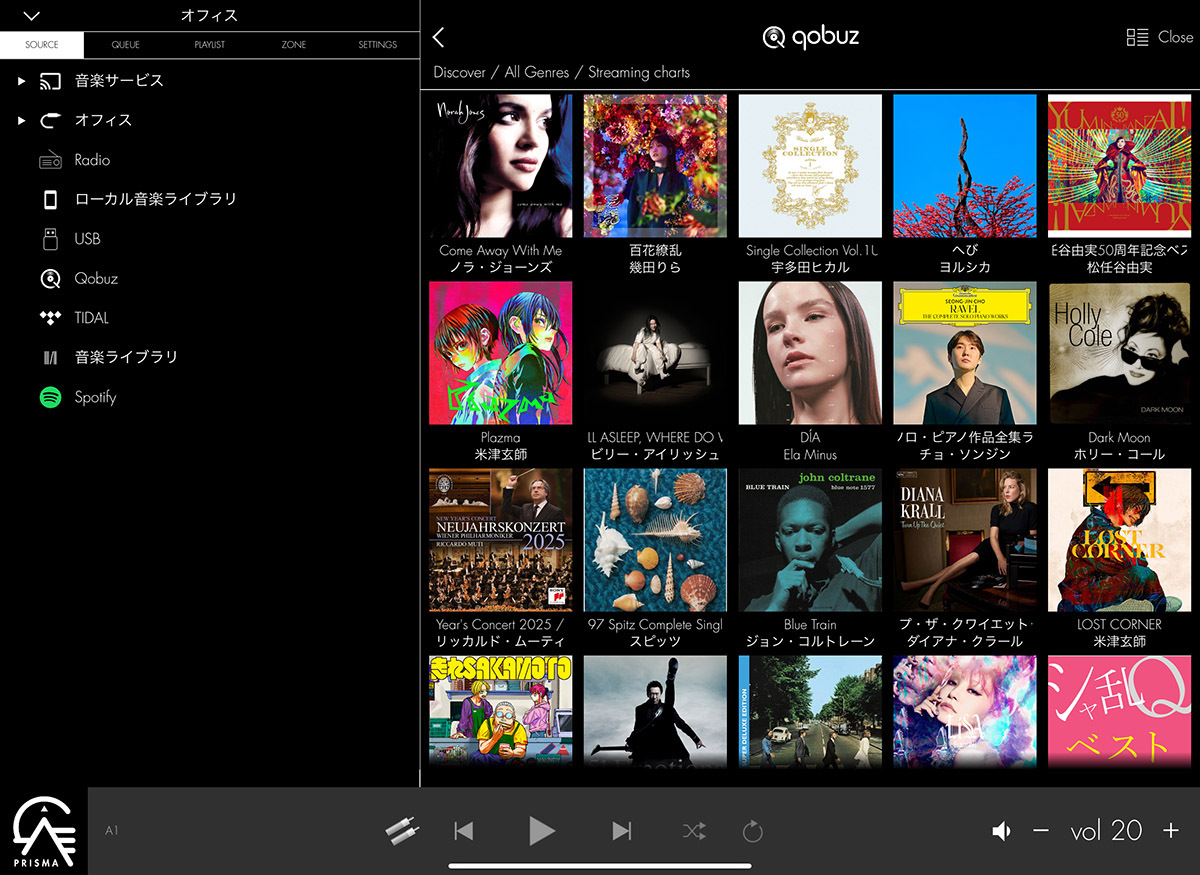Open the Come Away With Me album cover
The image size is (1200, 875).
click(x=501, y=166)
